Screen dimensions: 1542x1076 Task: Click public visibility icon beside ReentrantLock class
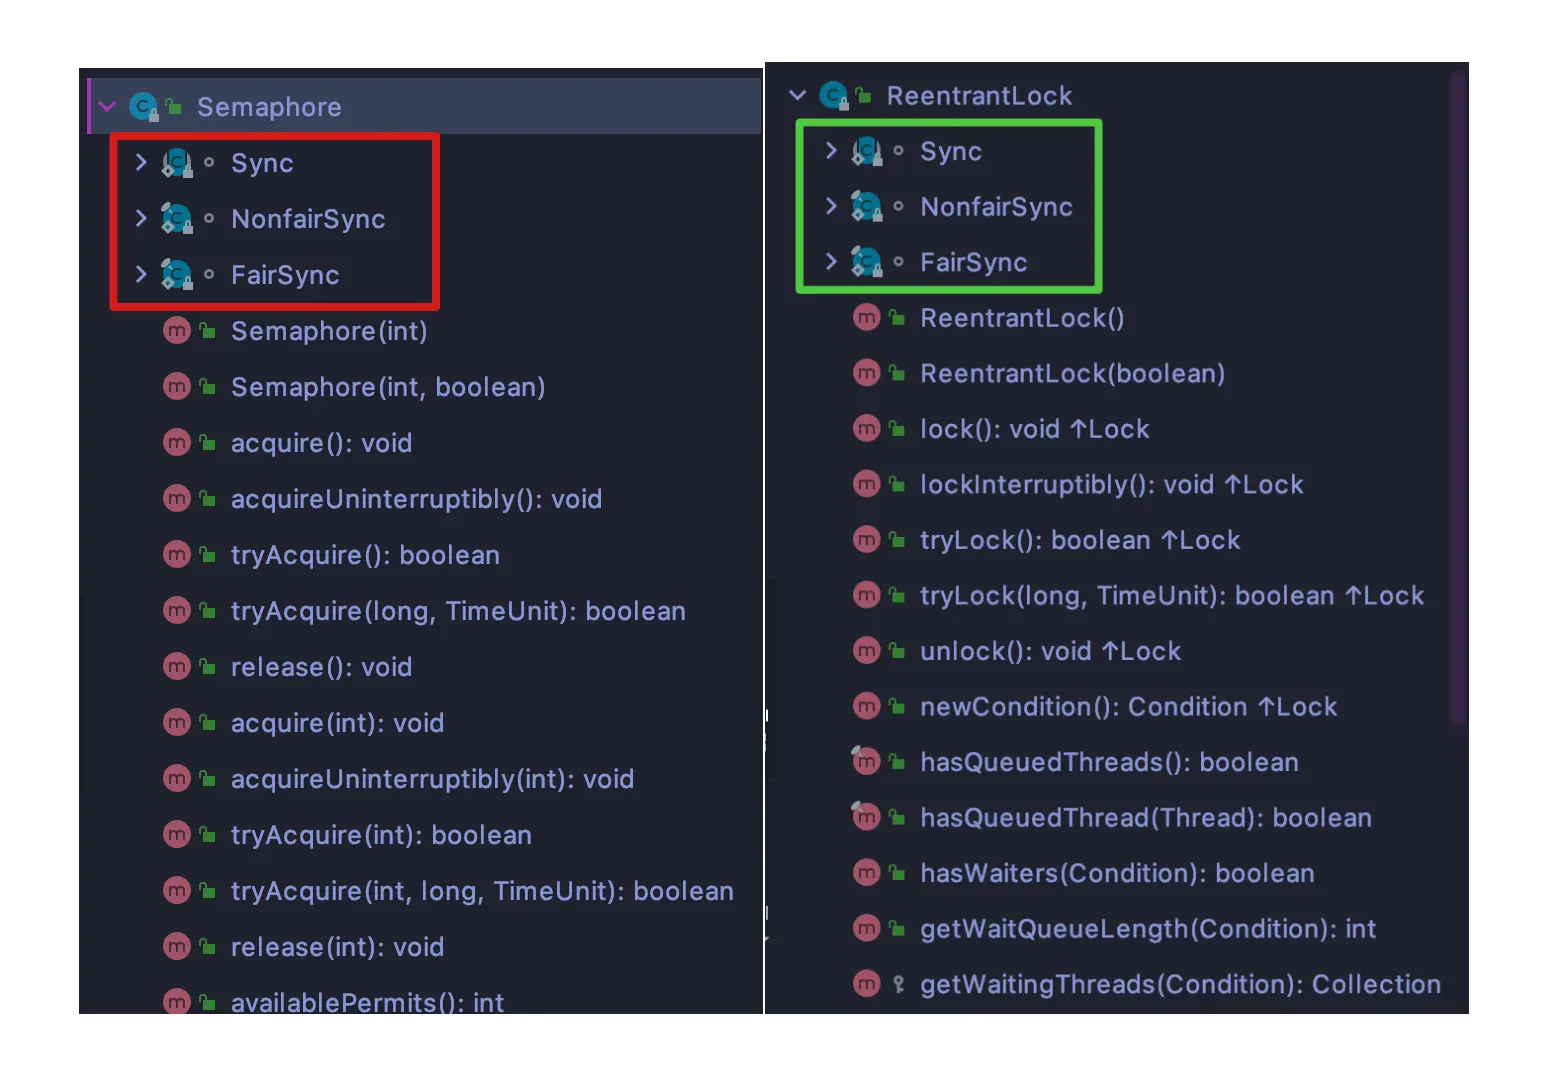tap(863, 95)
